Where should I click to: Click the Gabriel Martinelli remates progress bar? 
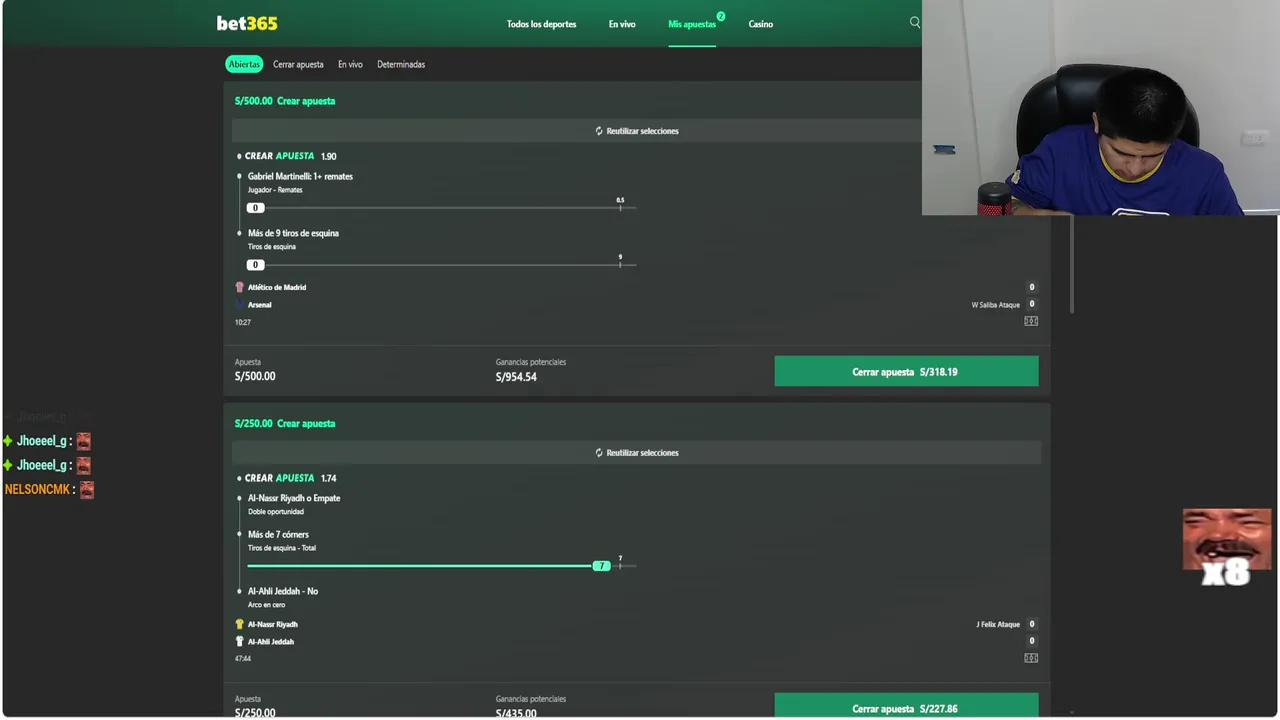(x=441, y=208)
